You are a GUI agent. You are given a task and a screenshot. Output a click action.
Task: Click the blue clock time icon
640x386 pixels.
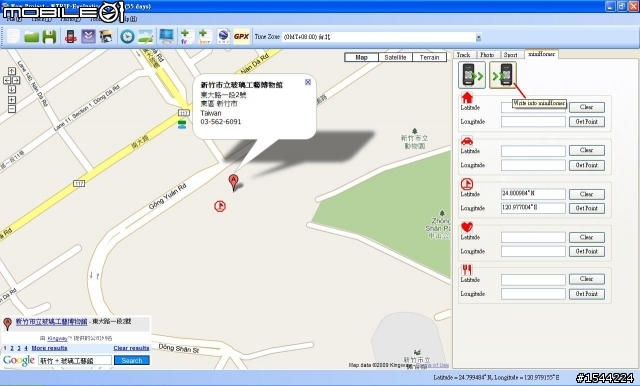pyautogui.click(x=127, y=37)
